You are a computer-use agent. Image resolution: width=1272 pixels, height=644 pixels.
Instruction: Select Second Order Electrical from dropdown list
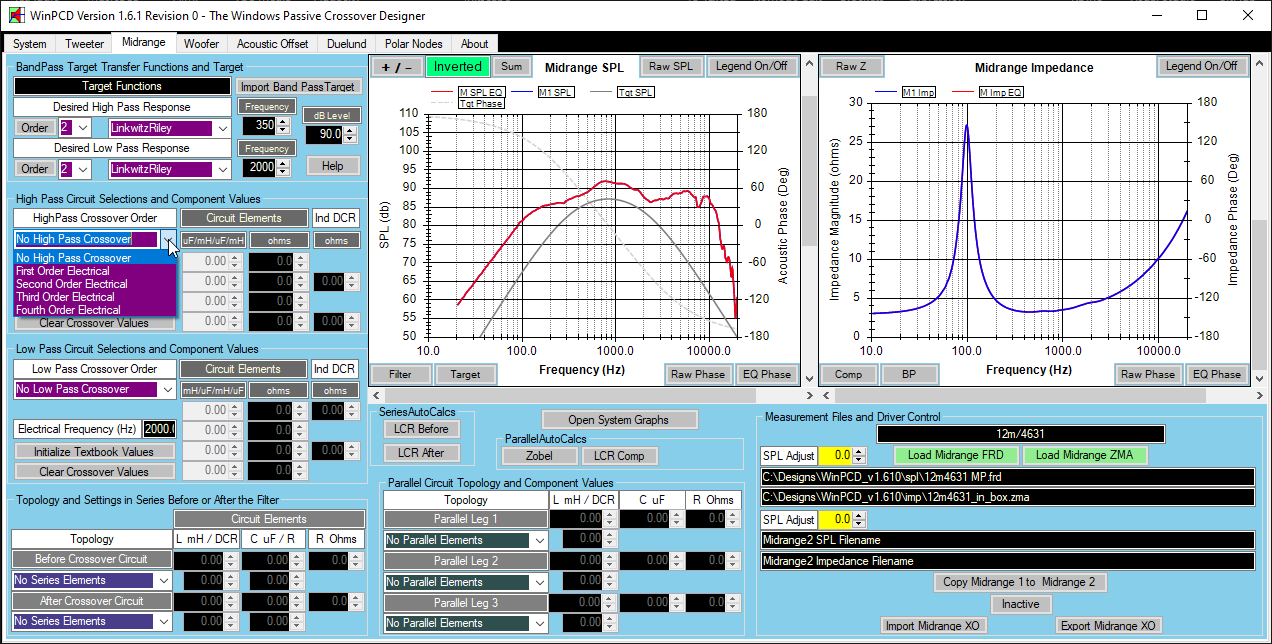pos(72,284)
